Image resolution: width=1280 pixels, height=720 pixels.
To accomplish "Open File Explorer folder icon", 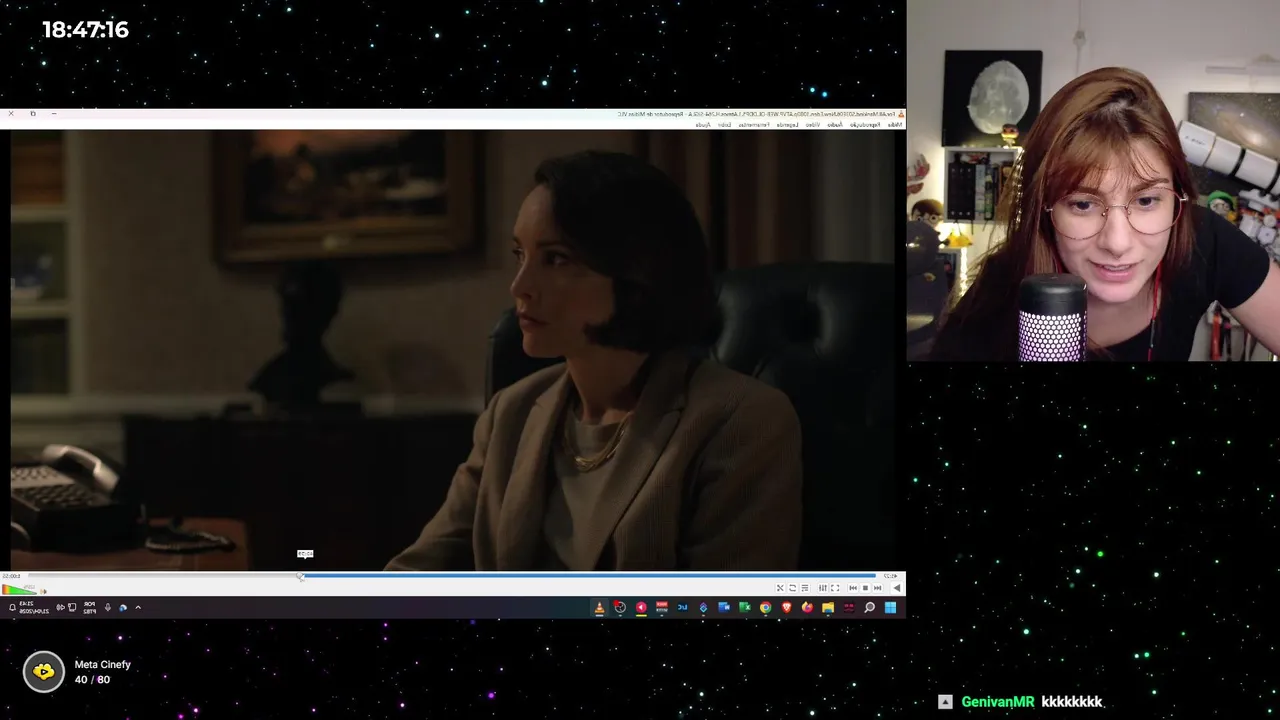I will 828,607.
